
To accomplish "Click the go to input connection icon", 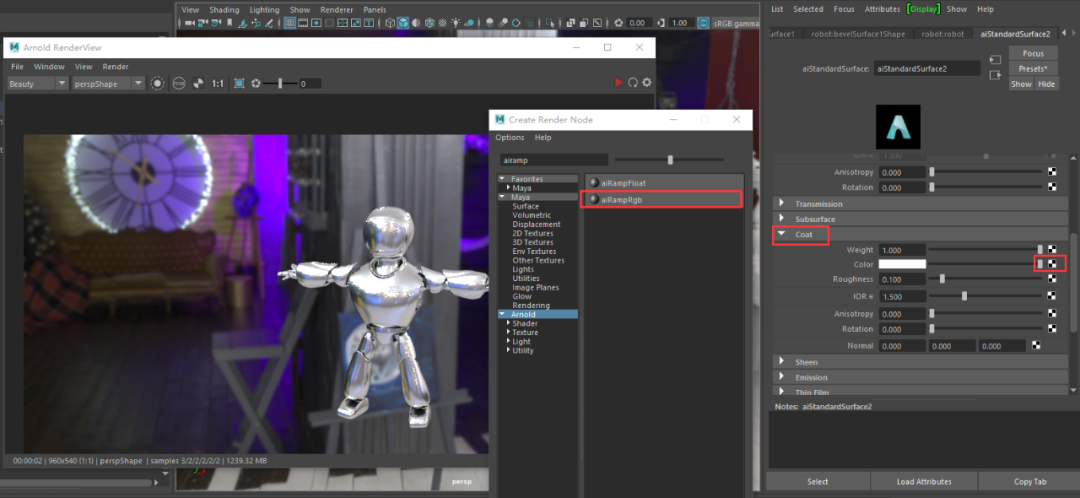I will (x=995, y=60).
